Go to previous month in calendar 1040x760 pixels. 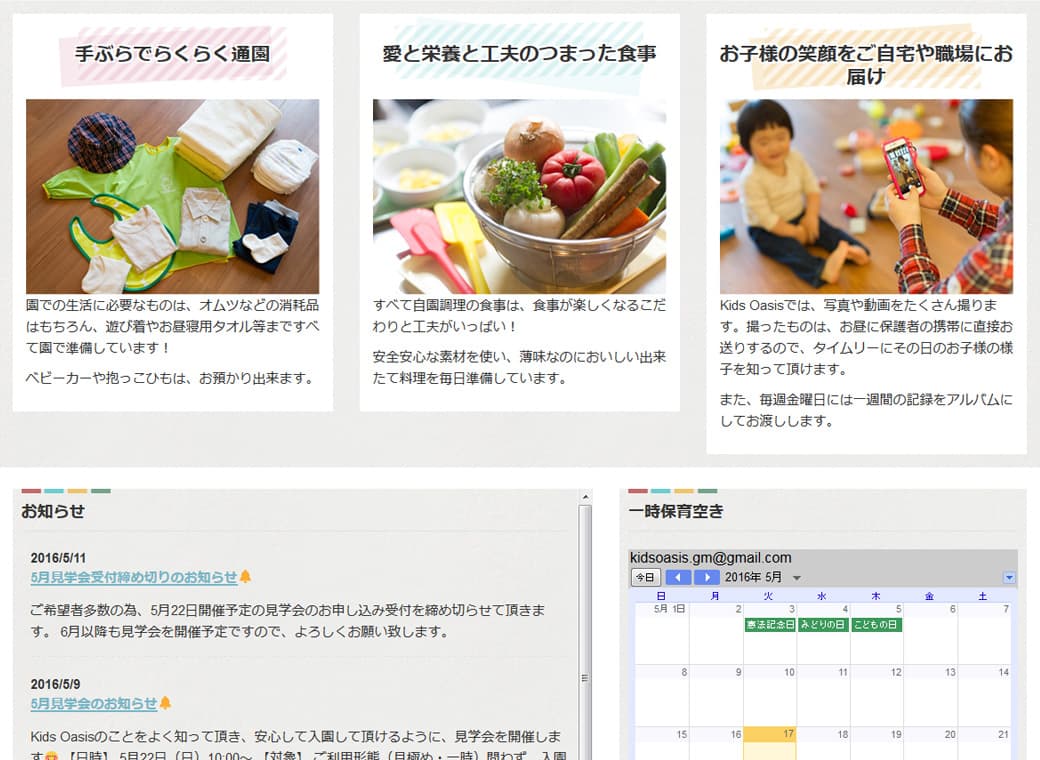tap(678, 577)
